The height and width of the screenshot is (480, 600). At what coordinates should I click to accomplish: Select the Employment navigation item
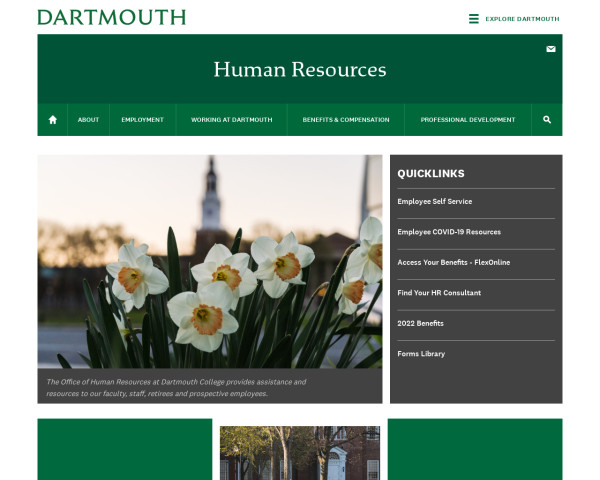142,120
